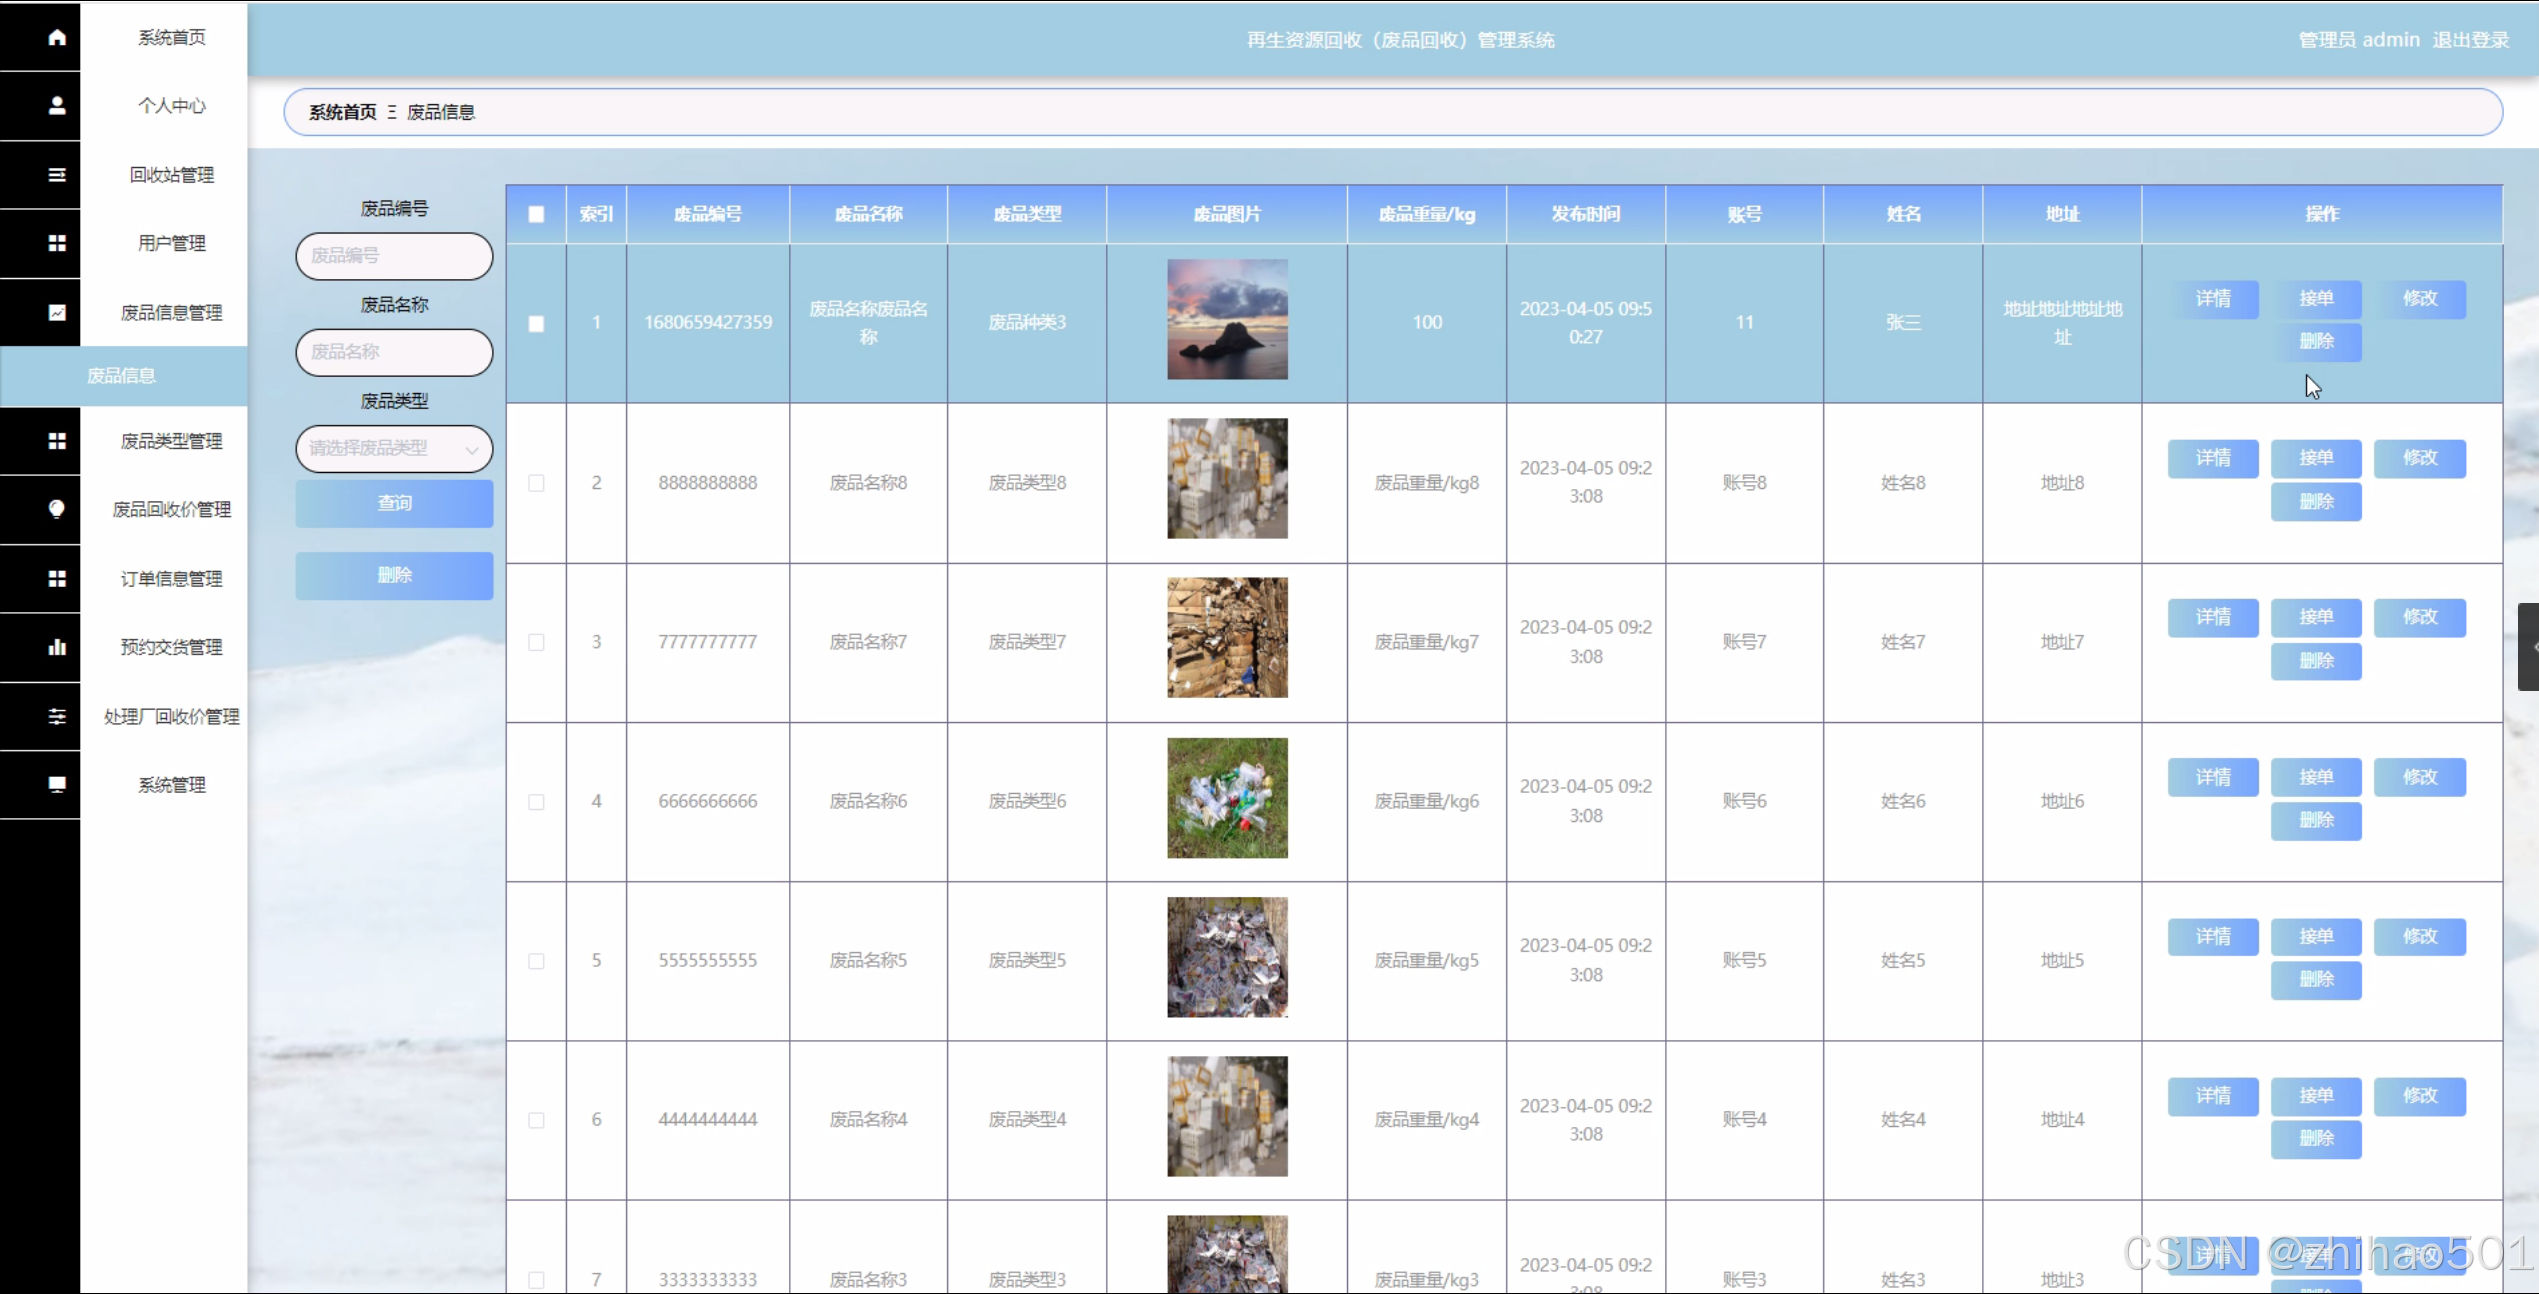The image size is (2539, 1294).
Task: Check the checkbox for row index 1
Action: [536, 324]
